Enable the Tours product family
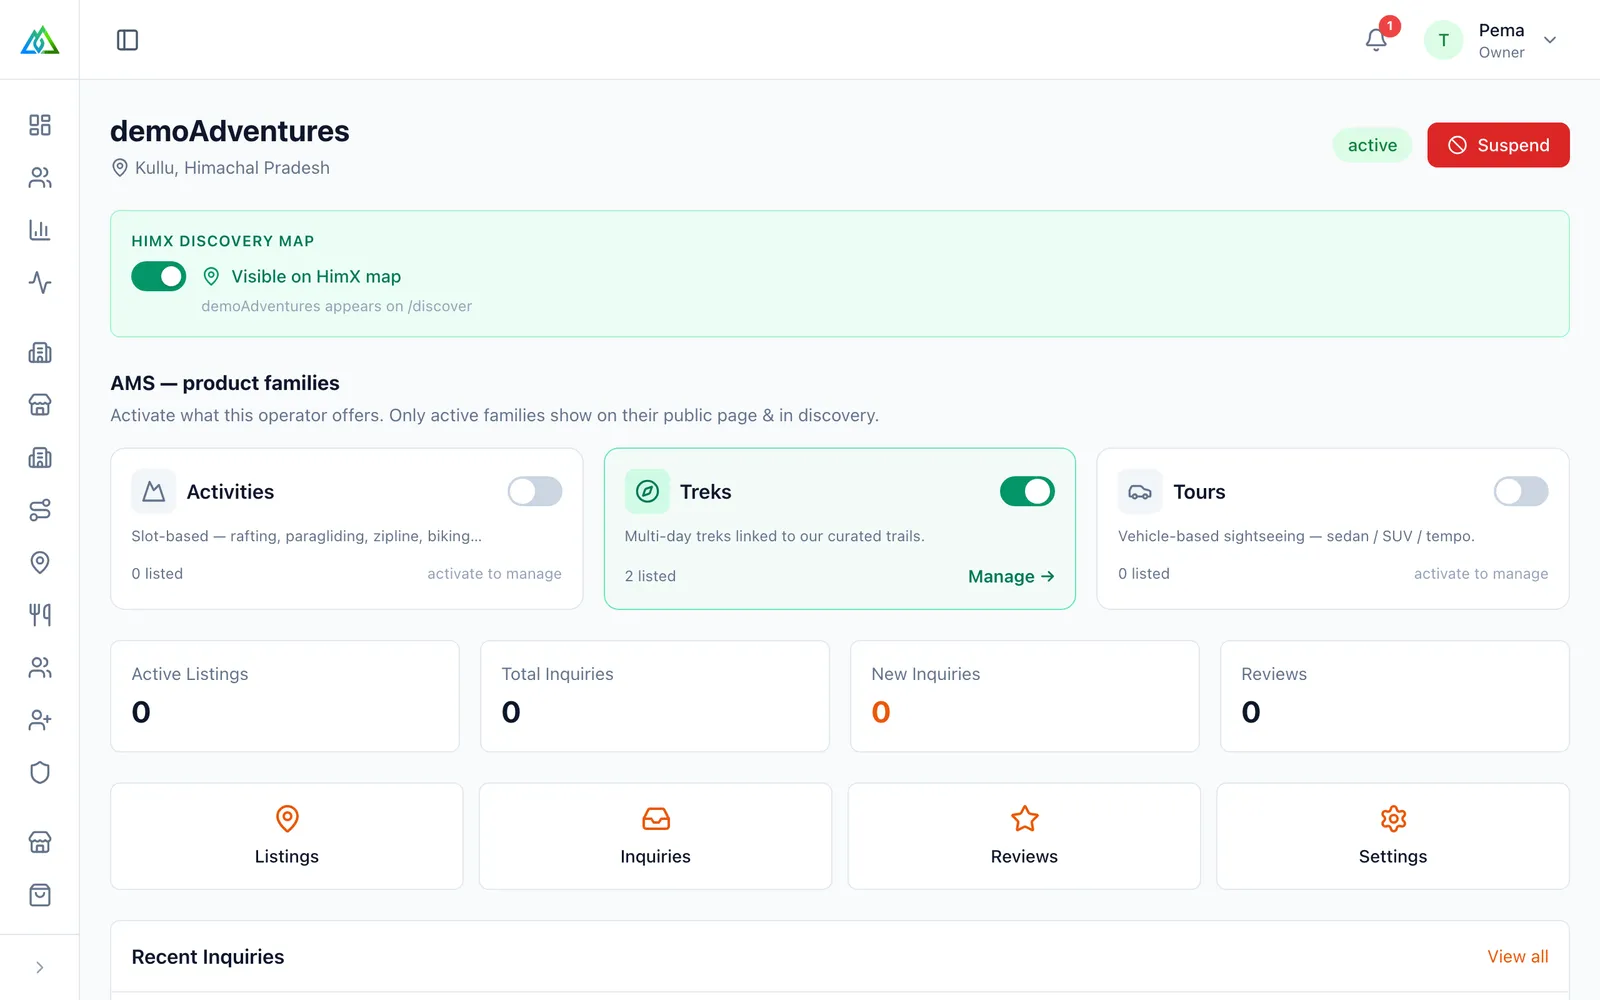Viewport: 1600px width, 1000px height. click(1521, 491)
